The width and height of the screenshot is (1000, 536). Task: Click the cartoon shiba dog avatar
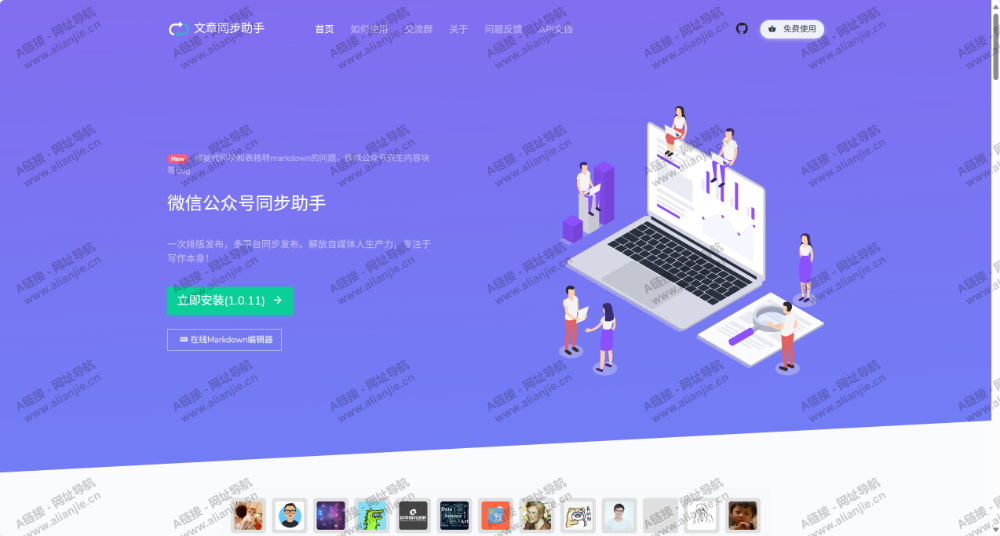point(578,516)
